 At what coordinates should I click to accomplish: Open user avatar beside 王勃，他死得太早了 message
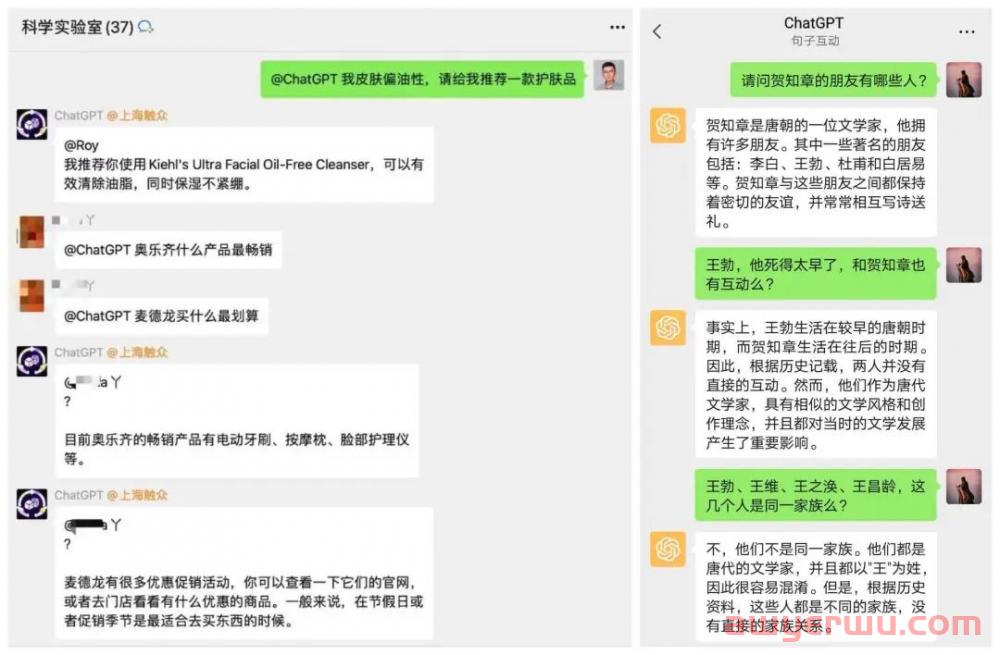click(x=964, y=265)
